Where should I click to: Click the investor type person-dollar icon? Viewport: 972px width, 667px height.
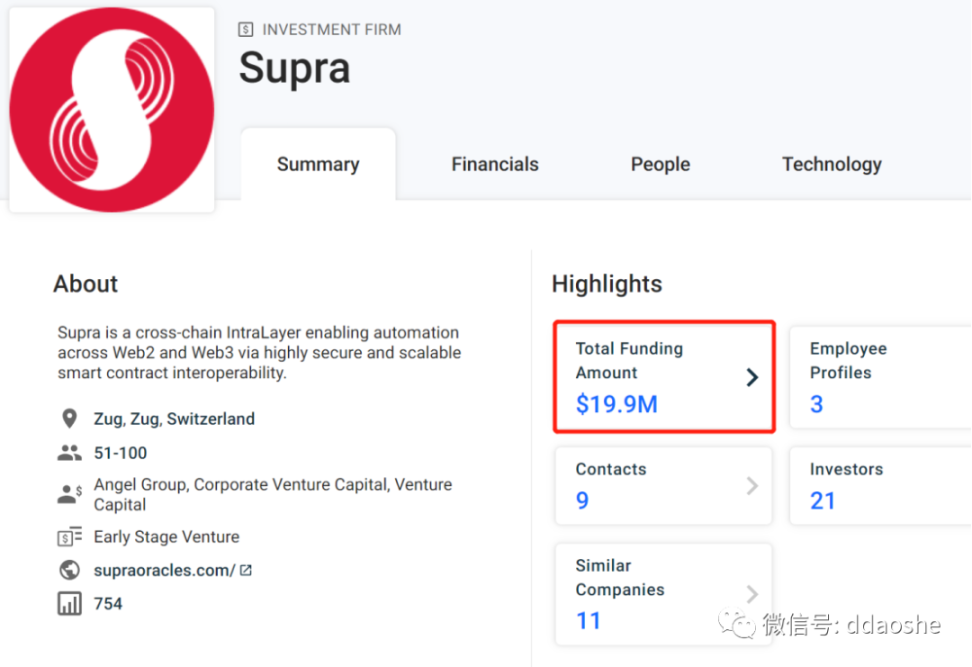[69, 494]
